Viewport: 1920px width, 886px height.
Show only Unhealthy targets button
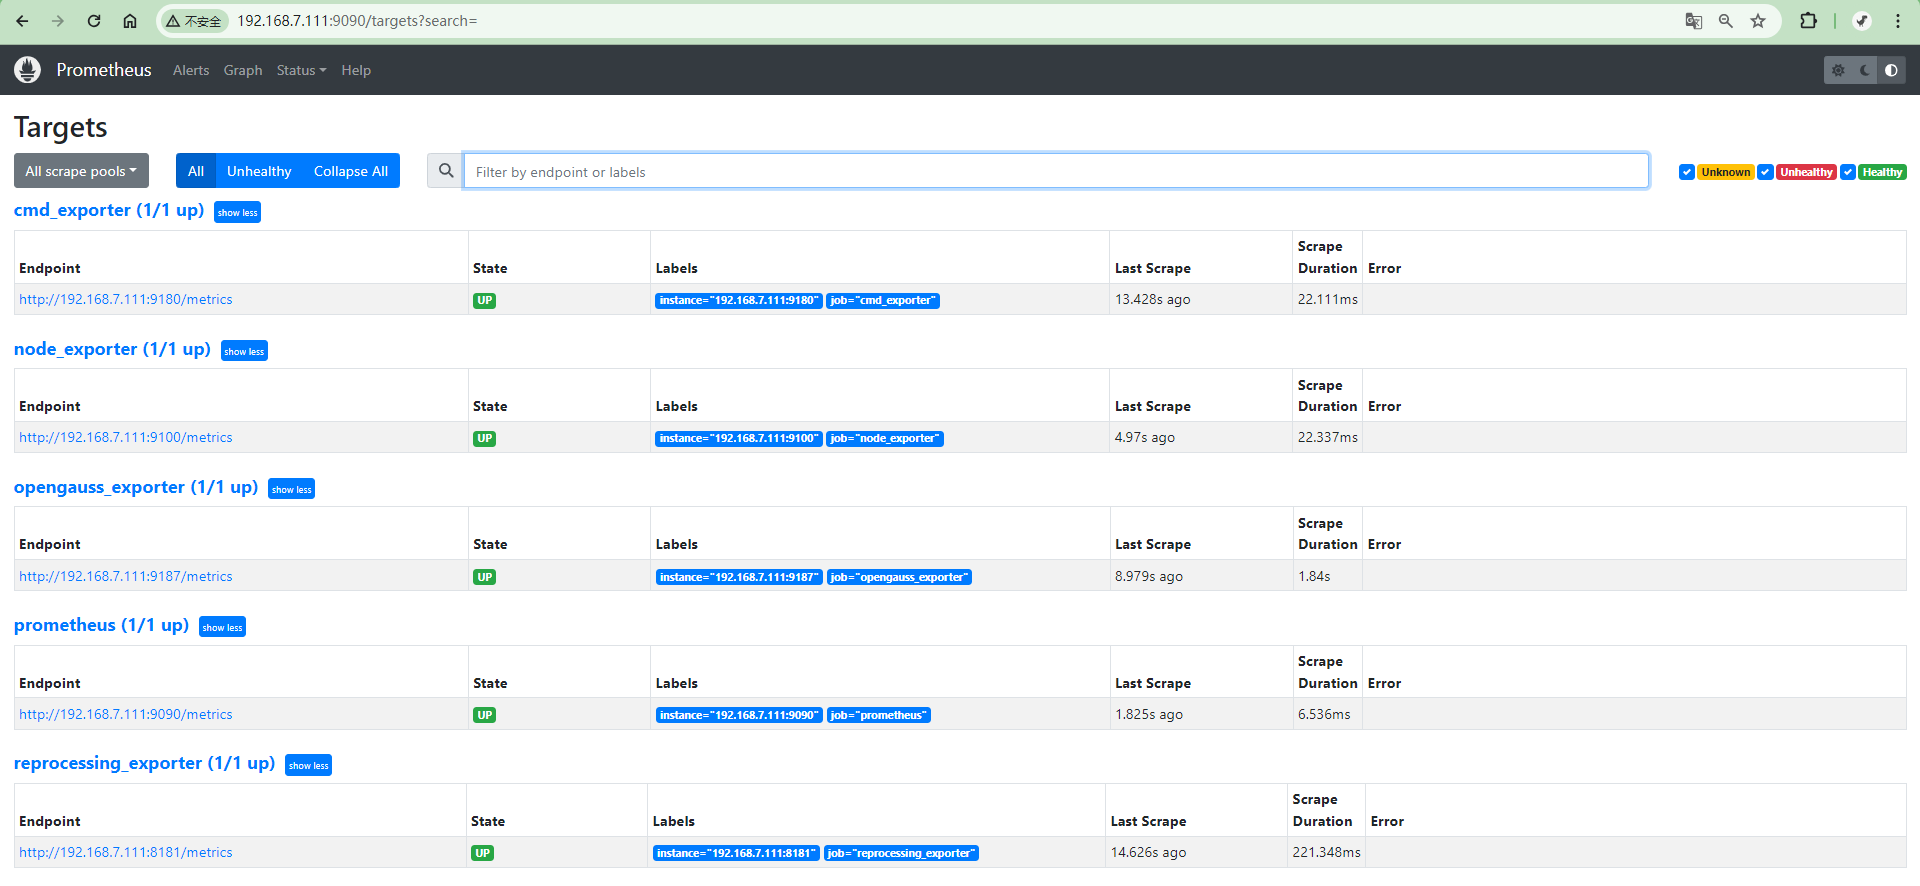259,171
